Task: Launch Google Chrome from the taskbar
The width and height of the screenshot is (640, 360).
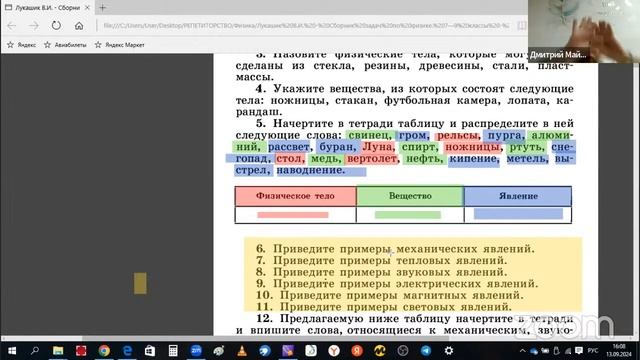Action: tap(104, 351)
